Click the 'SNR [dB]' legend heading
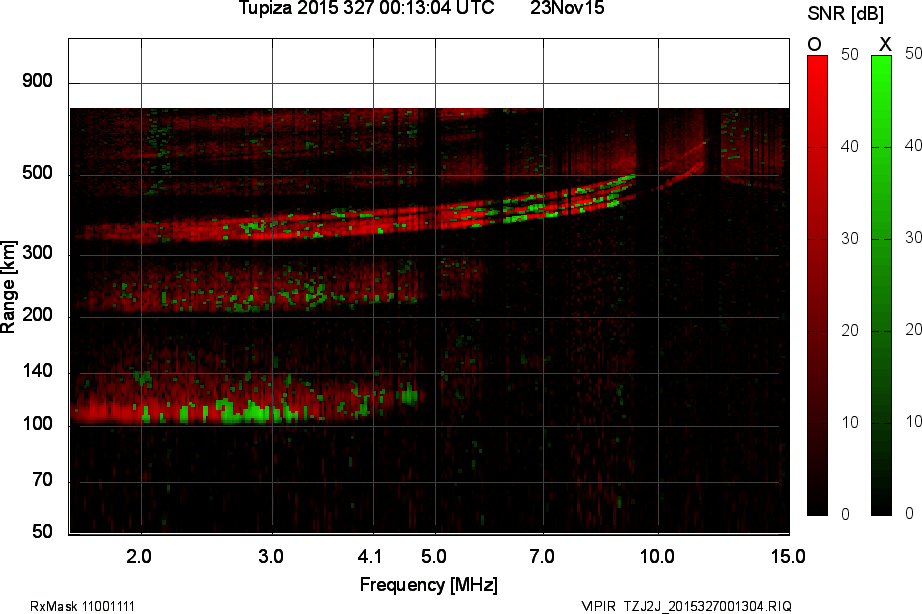922x614 pixels. point(846,13)
